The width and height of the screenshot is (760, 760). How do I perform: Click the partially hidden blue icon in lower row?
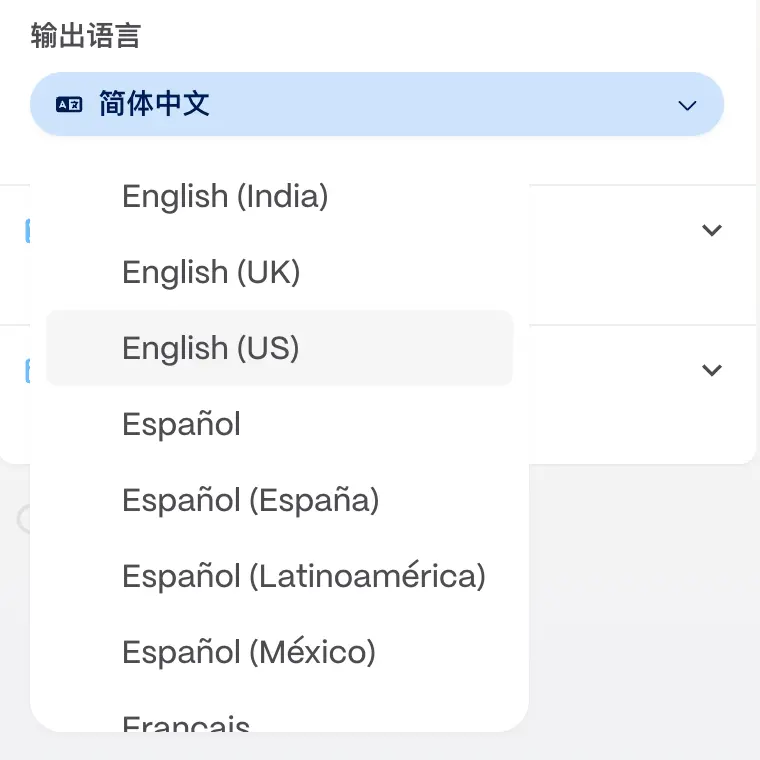pyautogui.click(x=27, y=371)
